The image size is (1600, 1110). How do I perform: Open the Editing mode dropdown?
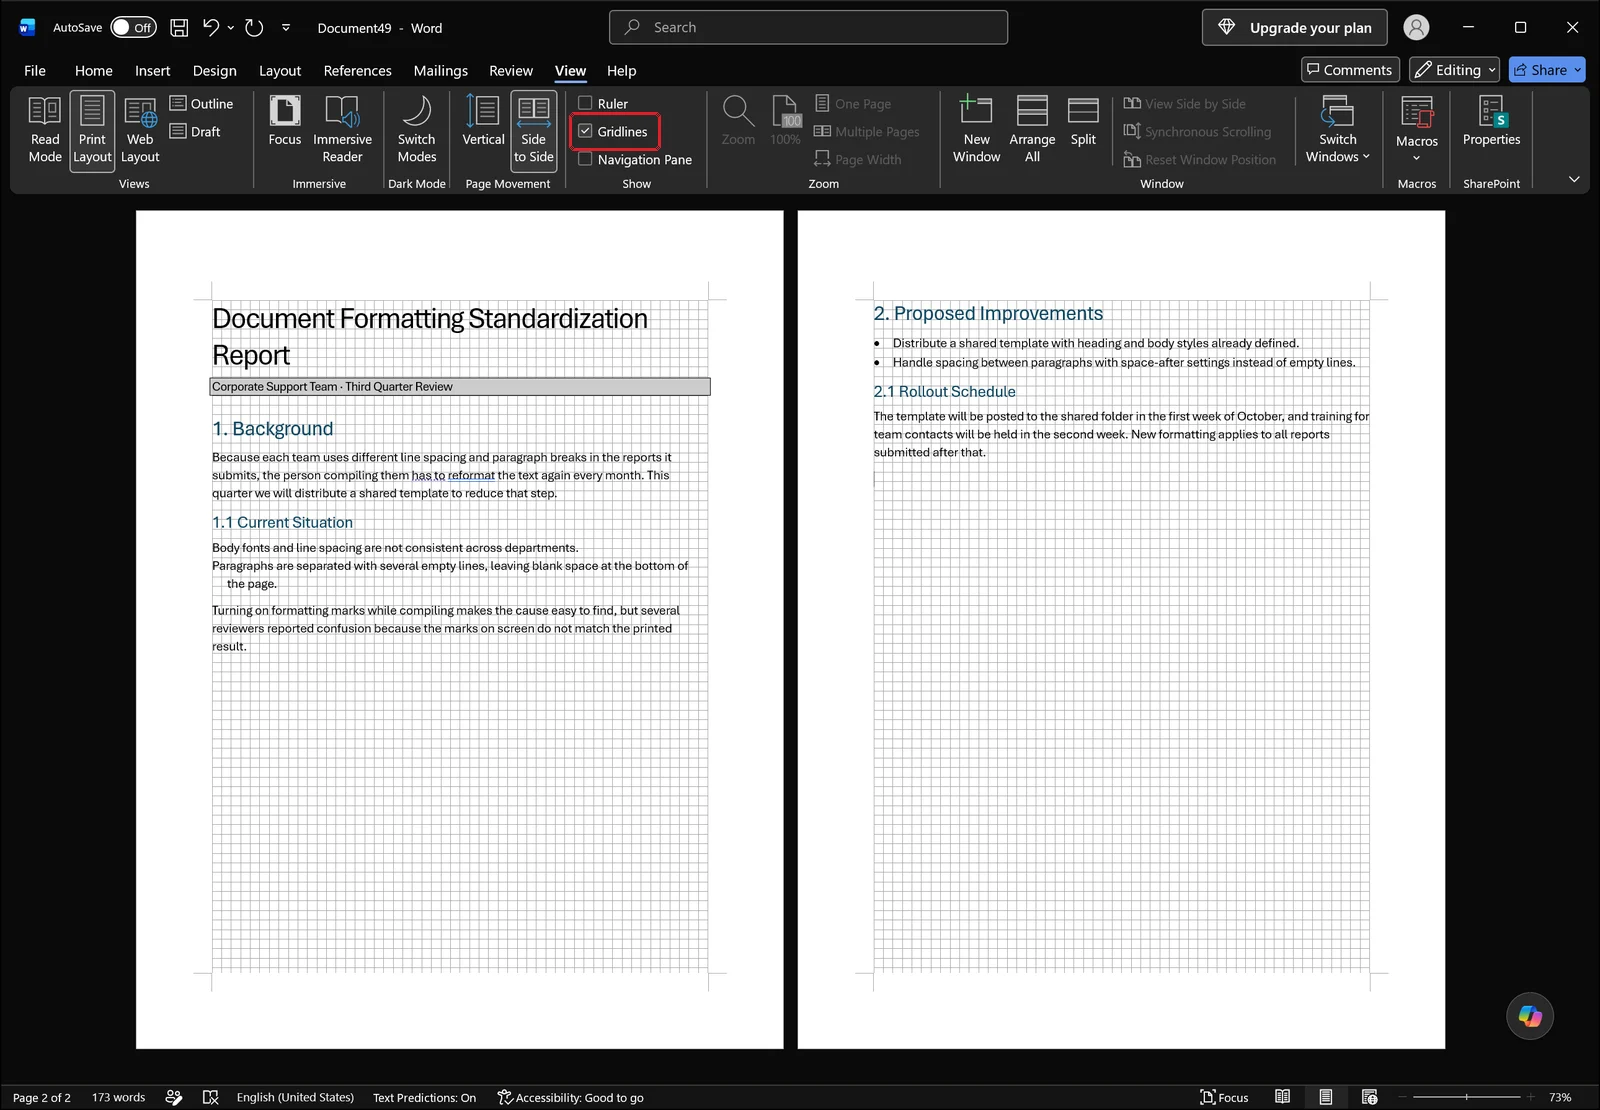1454,70
